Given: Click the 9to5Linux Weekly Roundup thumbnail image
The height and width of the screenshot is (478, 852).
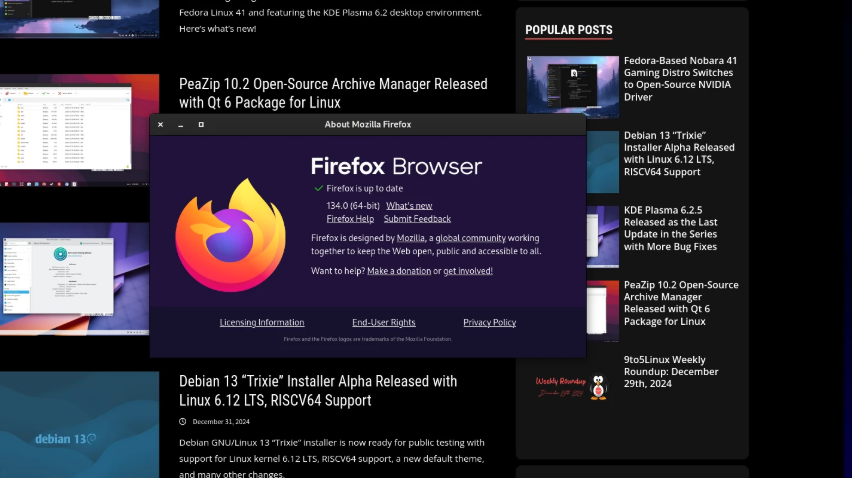Looking at the screenshot, I should [x=573, y=384].
